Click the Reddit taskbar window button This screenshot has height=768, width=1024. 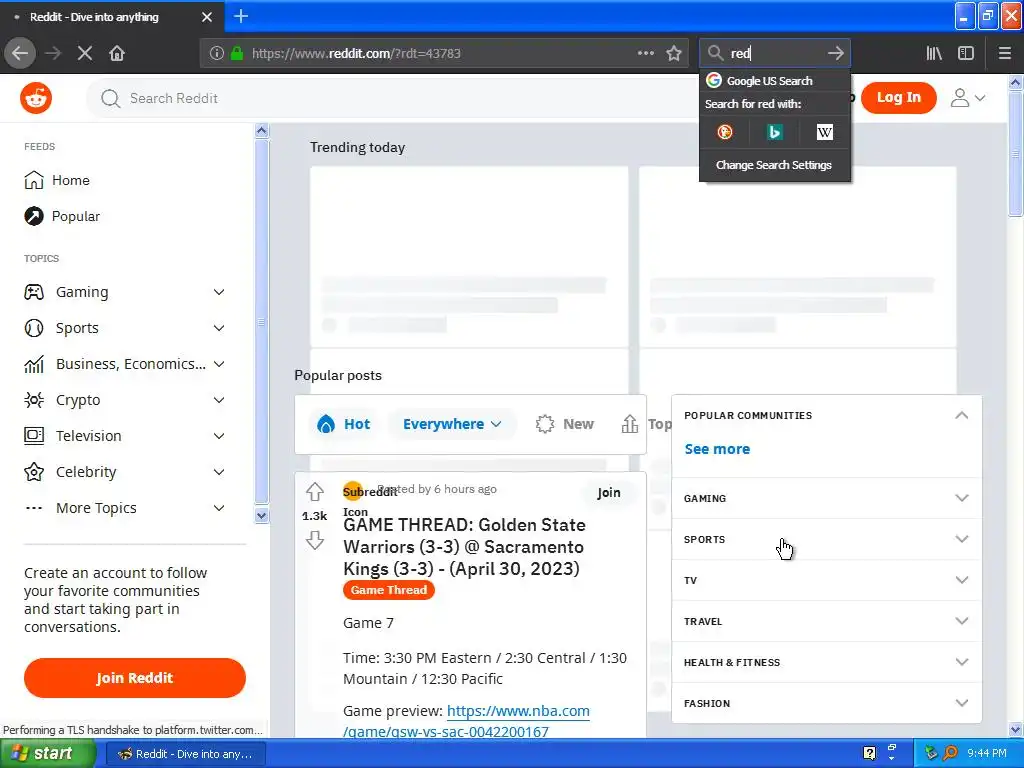pyautogui.click(x=185, y=754)
